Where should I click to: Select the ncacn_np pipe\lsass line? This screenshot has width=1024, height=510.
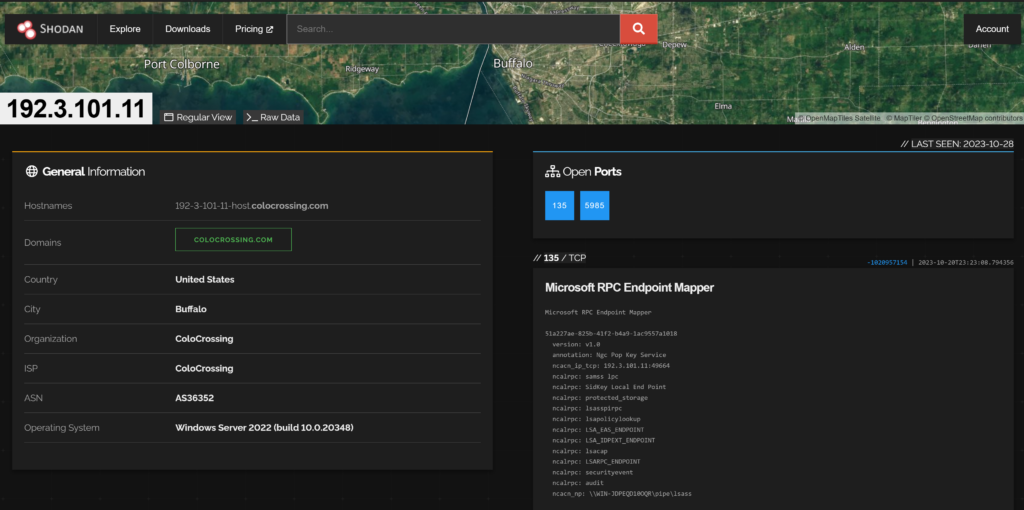[x=622, y=494]
